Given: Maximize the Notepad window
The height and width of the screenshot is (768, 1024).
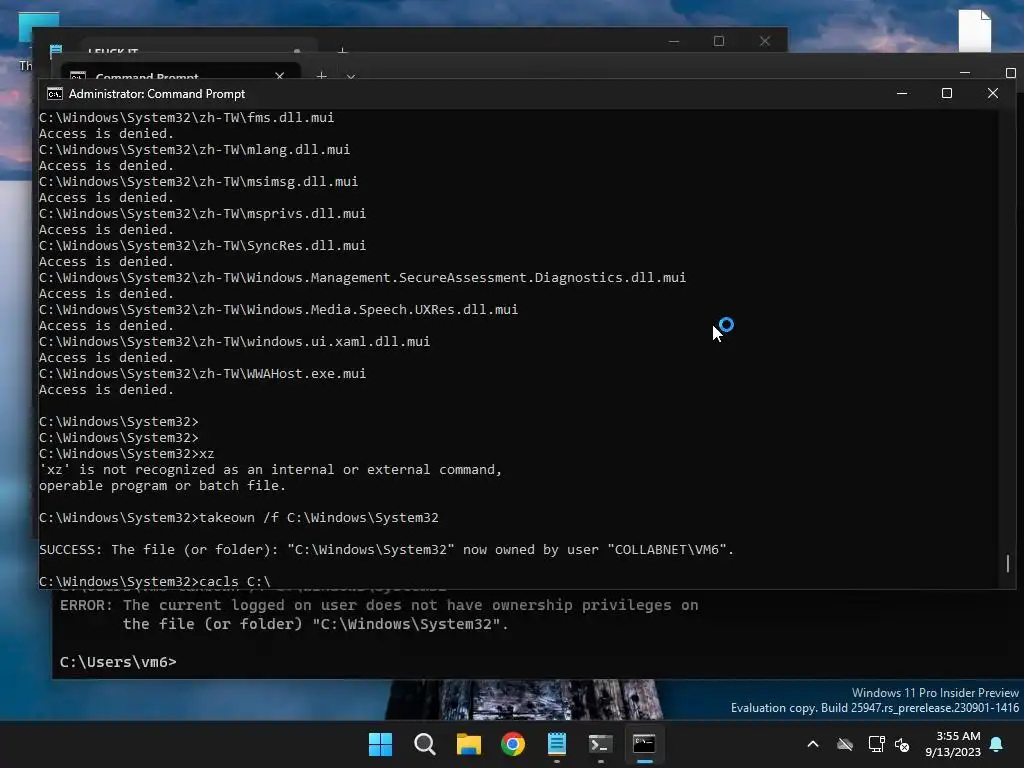Looking at the screenshot, I should [x=719, y=41].
